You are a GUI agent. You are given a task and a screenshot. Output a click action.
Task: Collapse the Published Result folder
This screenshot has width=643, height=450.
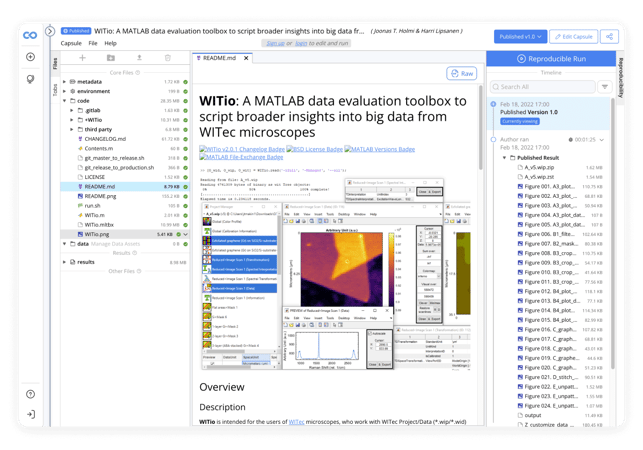(x=504, y=158)
